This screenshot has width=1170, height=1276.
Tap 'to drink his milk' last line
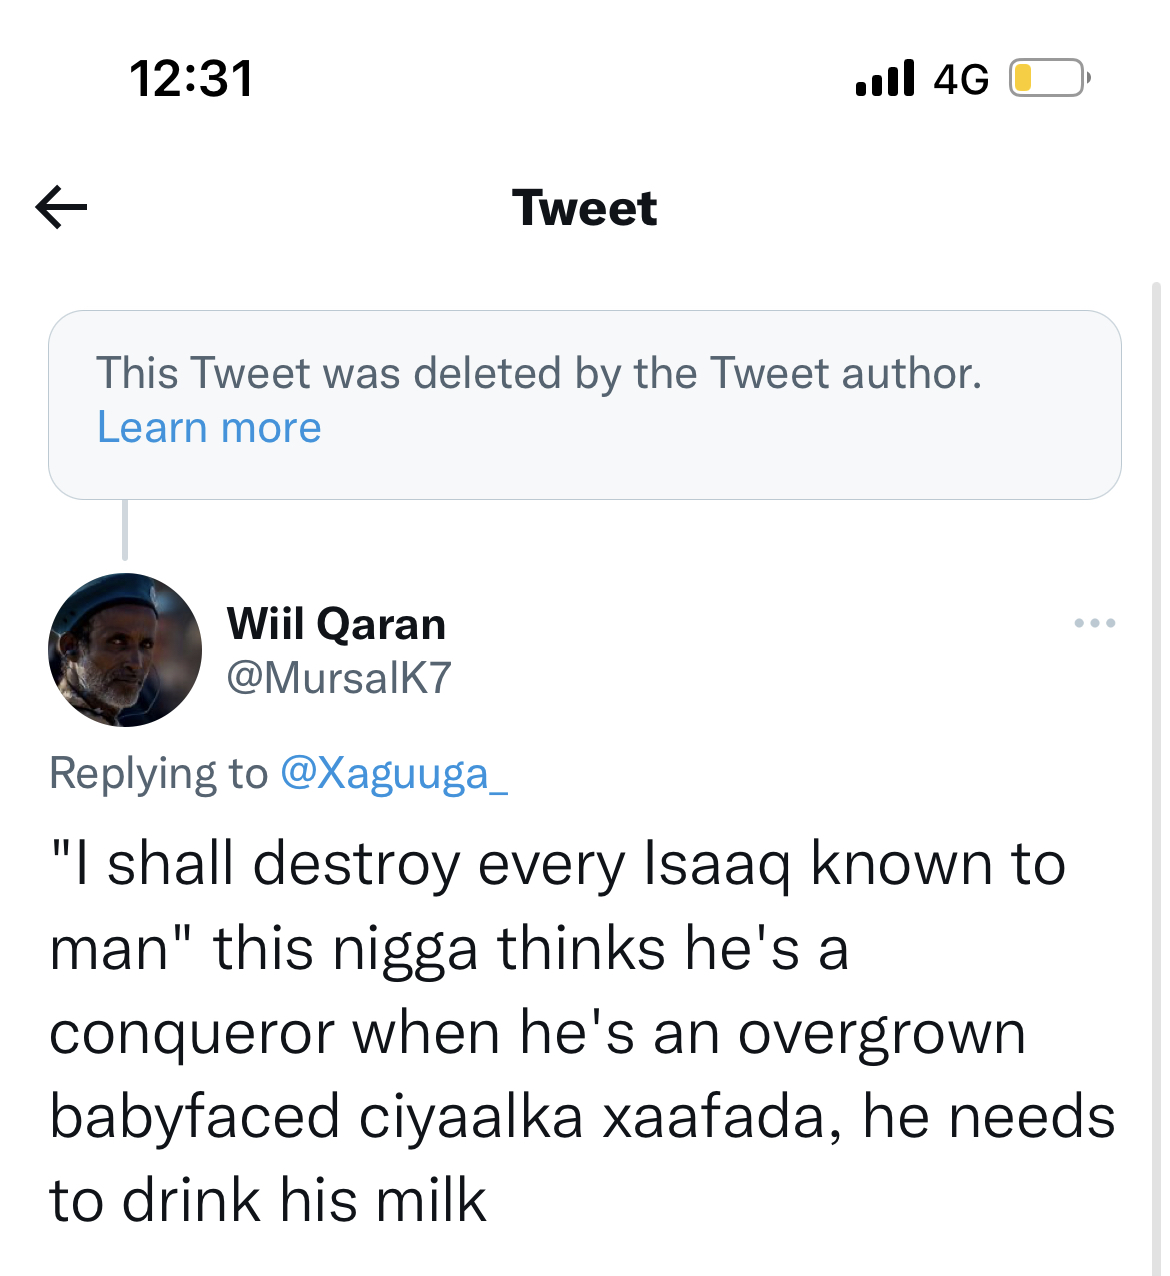tap(268, 1201)
